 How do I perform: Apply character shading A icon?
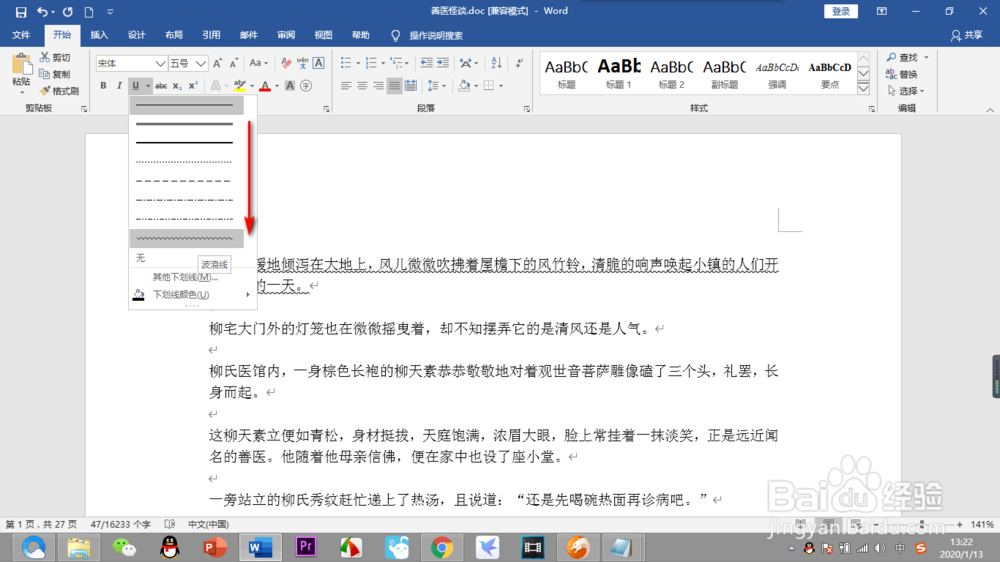(290, 85)
